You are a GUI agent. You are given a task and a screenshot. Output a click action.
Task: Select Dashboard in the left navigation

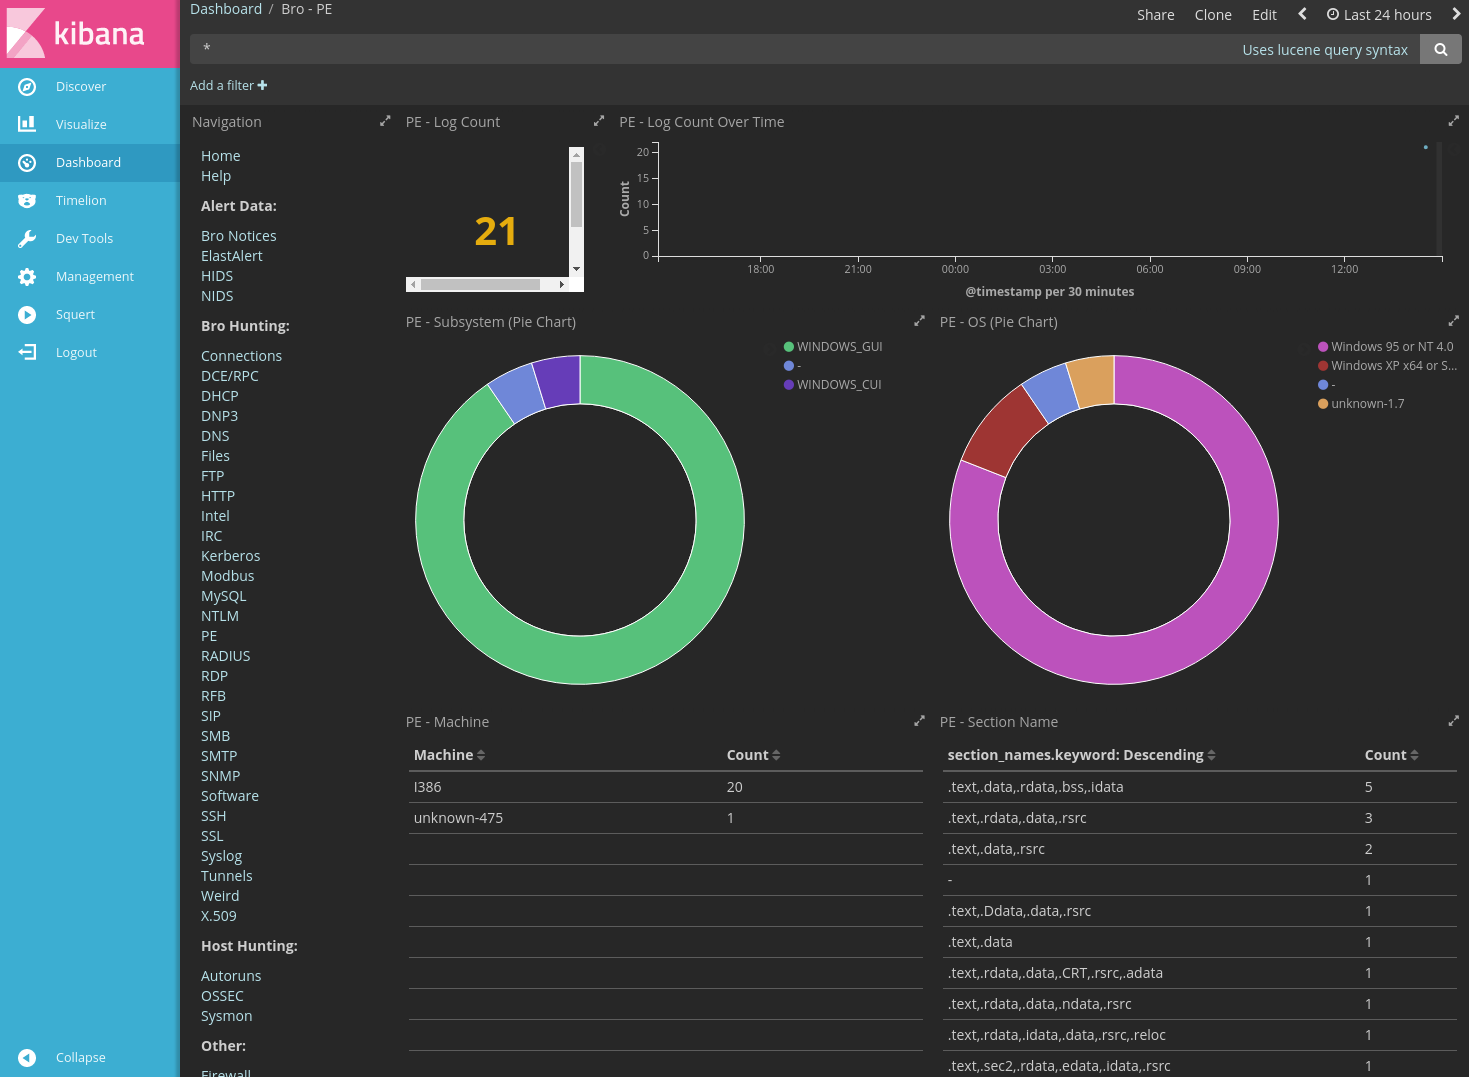point(88,162)
